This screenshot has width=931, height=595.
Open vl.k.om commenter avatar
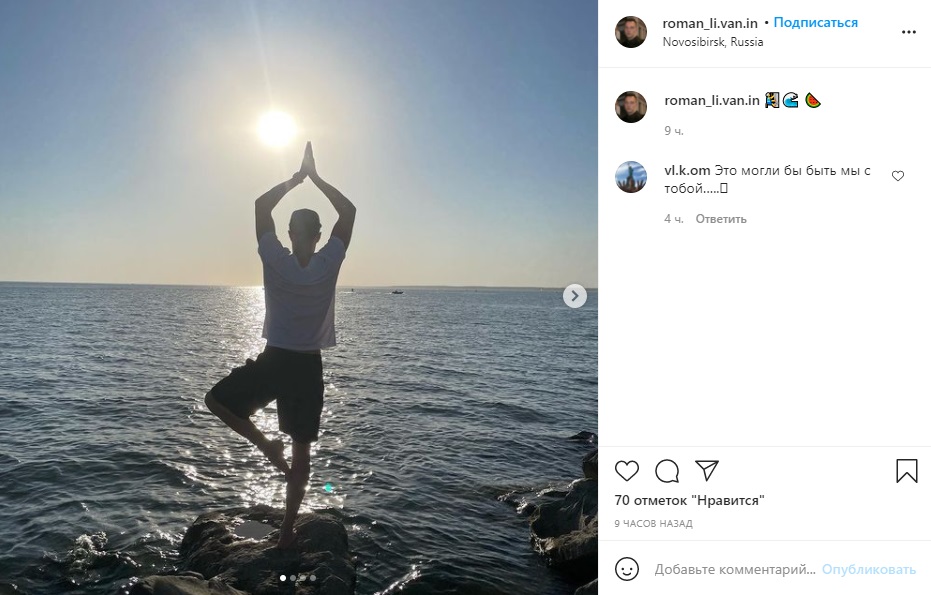[x=631, y=177]
